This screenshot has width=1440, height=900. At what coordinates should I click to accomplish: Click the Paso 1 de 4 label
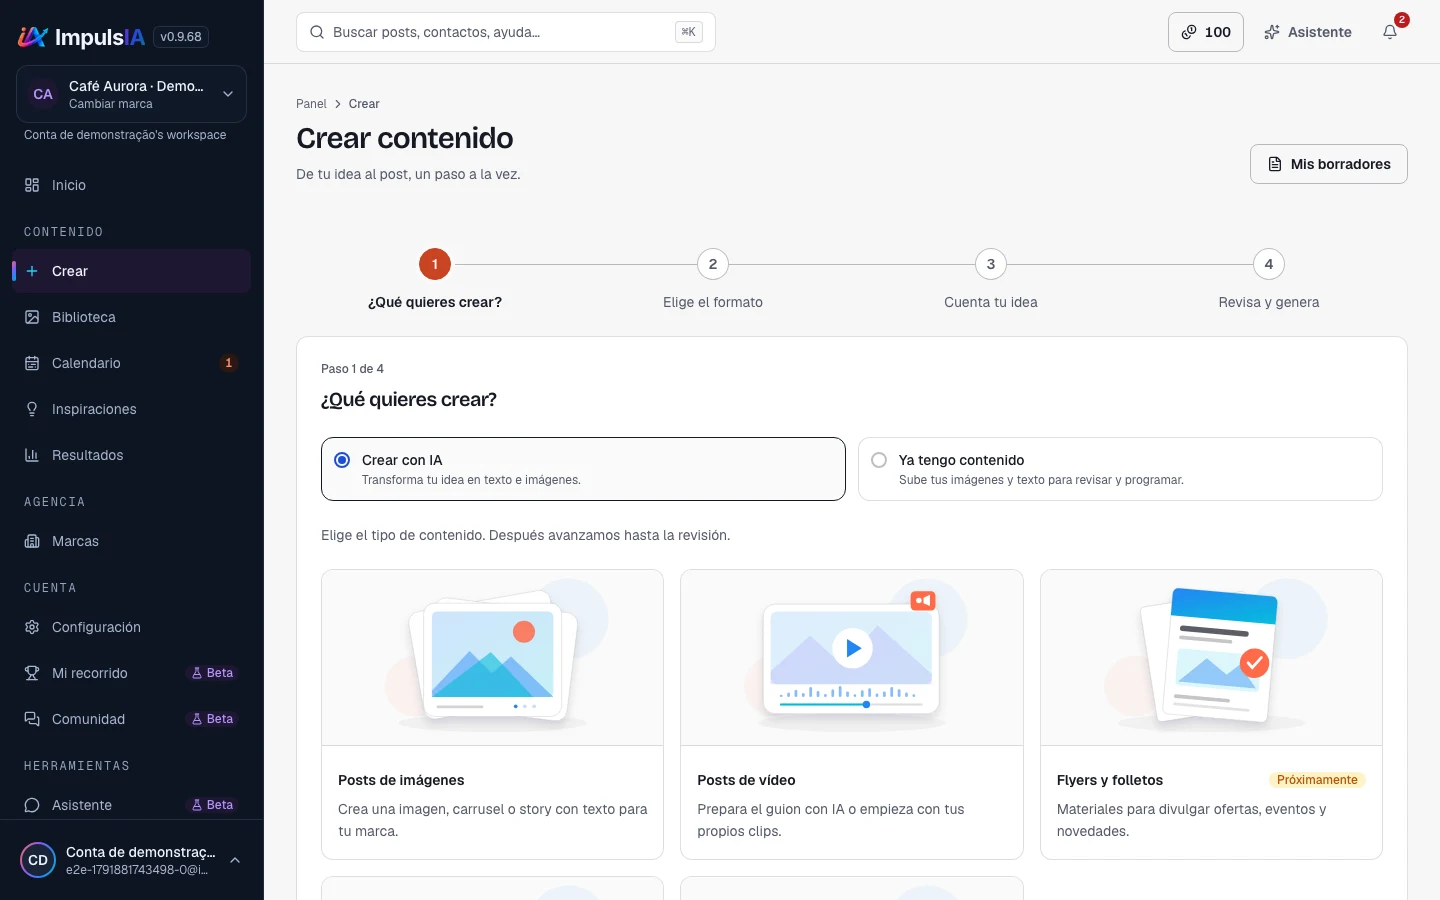(x=352, y=369)
